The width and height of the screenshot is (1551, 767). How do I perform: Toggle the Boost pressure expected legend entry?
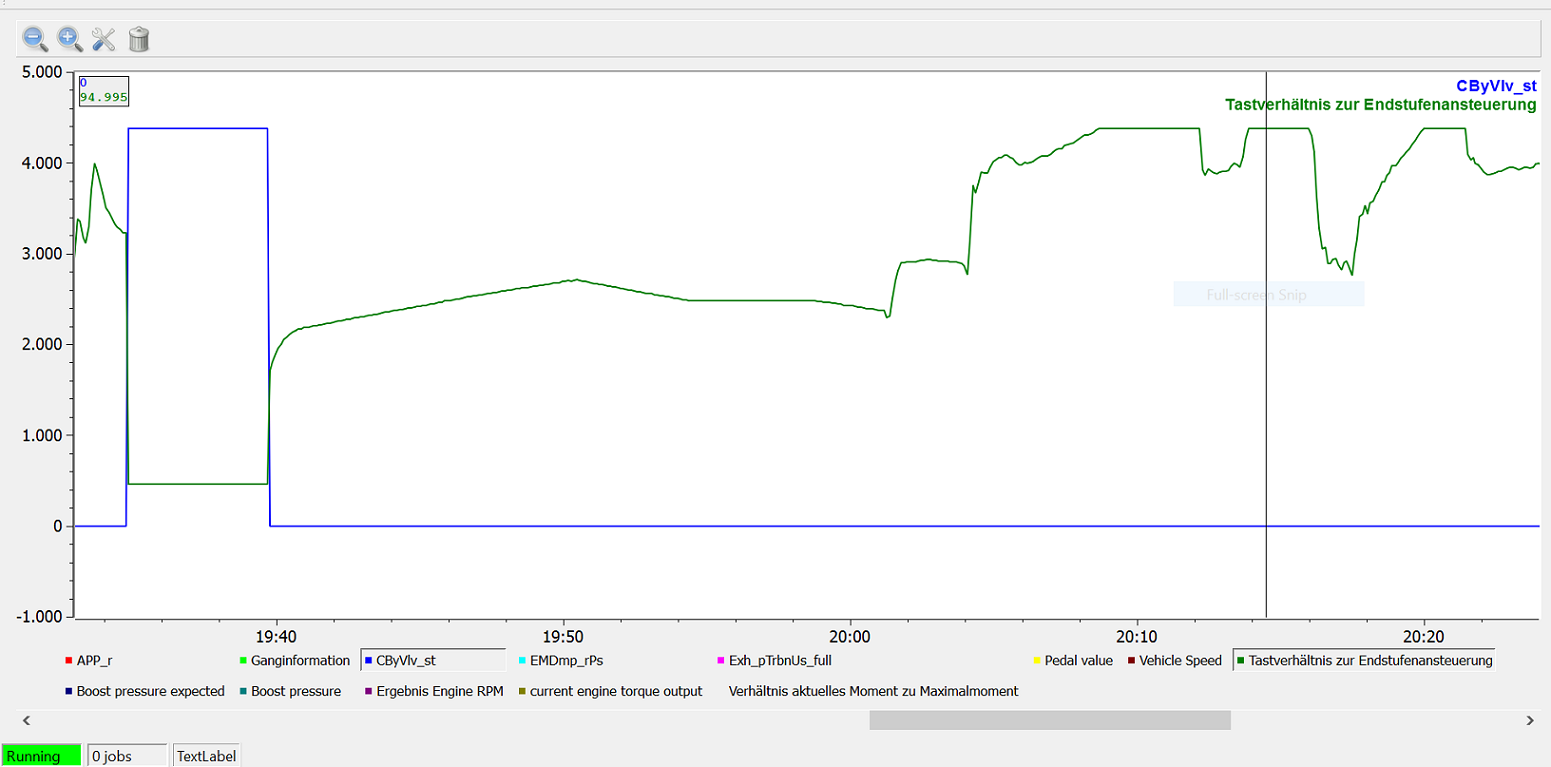144,691
